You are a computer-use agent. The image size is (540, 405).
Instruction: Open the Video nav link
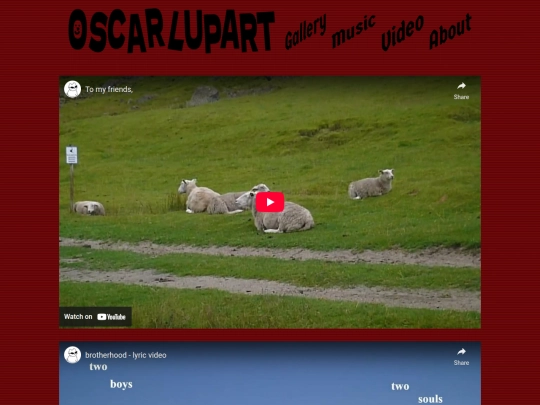(x=402, y=32)
